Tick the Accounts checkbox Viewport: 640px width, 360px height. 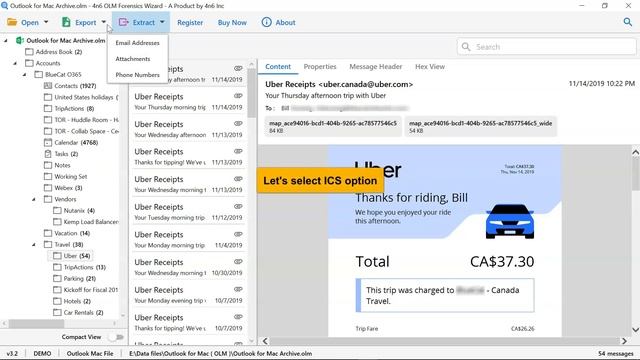(x=29, y=63)
